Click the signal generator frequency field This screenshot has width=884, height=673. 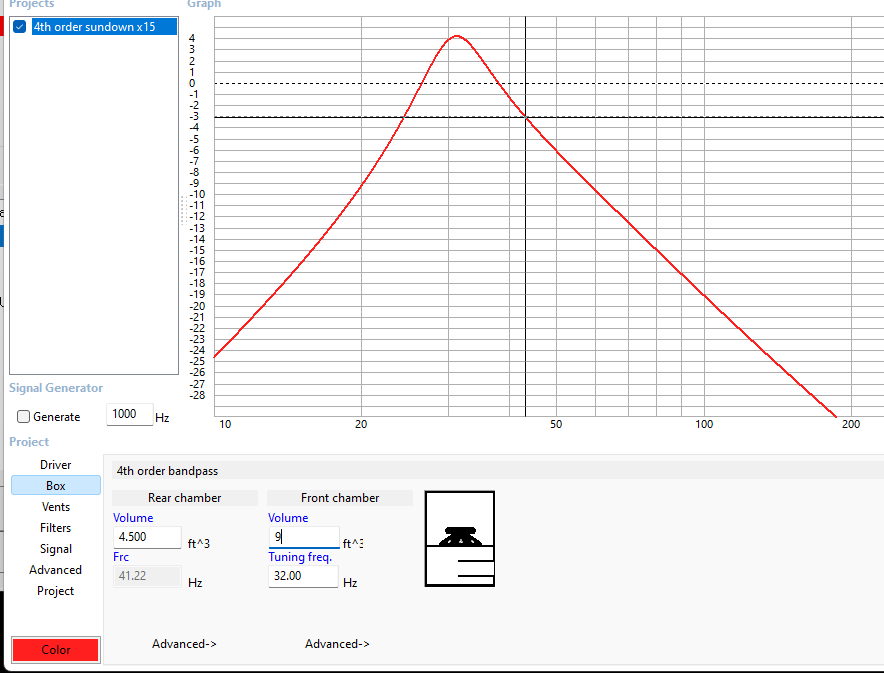tap(130, 414)
